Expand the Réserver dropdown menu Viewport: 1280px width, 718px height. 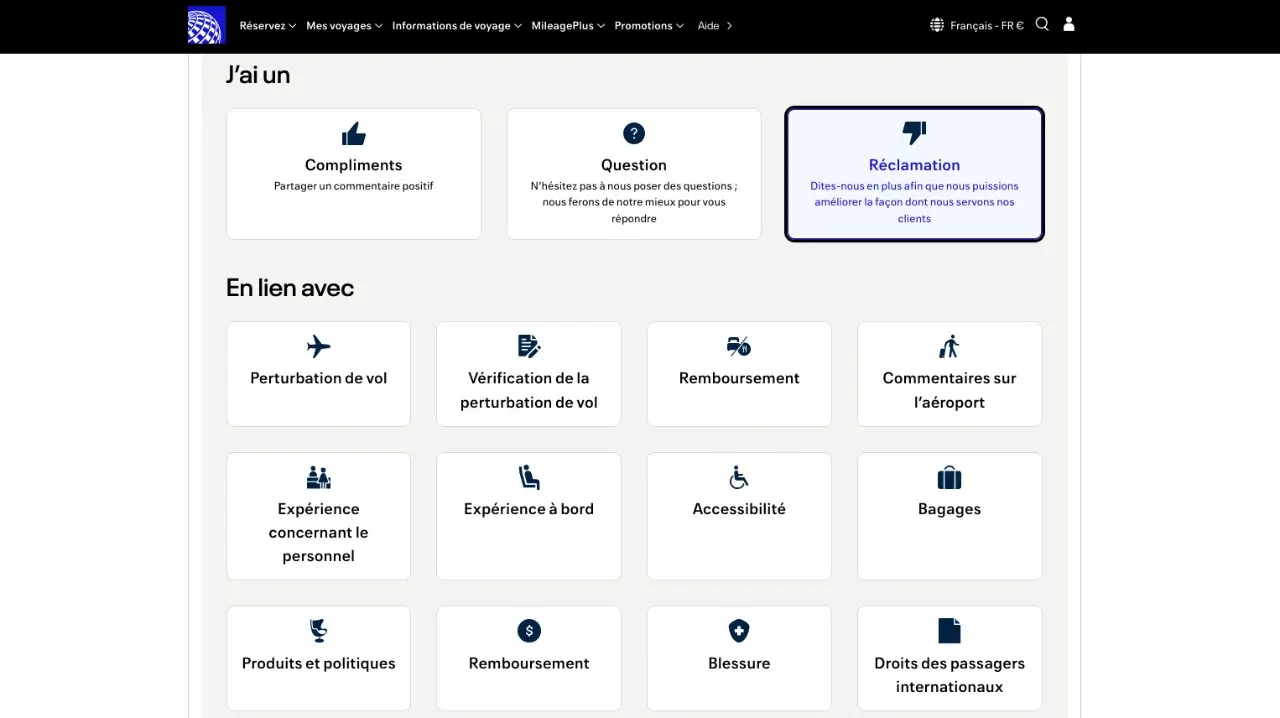coord(267,26)
